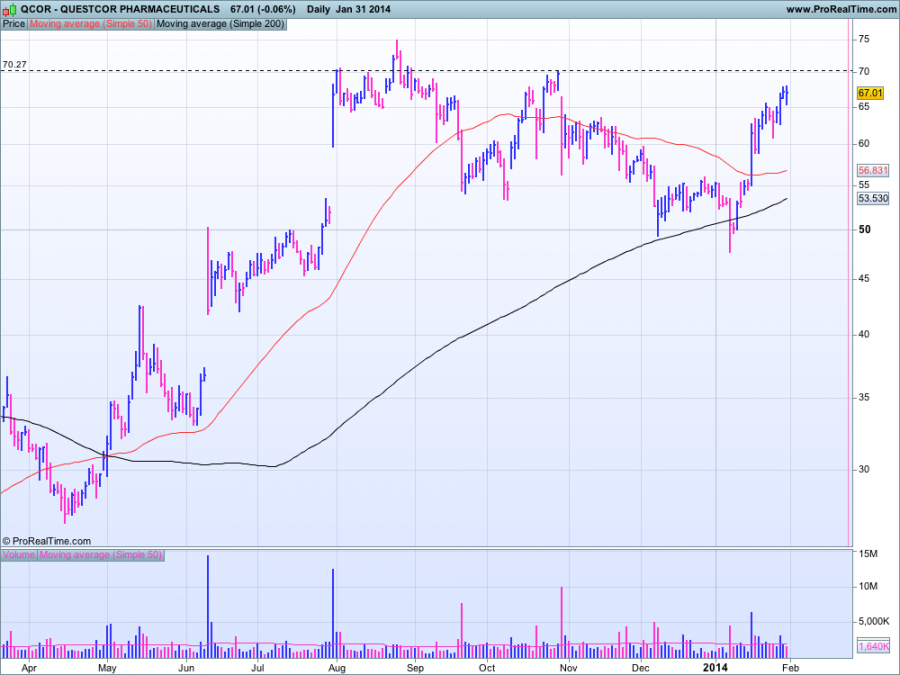This screenshot has width=900, height=675.
Task: Click the Volume legend label
Action: click(x=19, y=555)
